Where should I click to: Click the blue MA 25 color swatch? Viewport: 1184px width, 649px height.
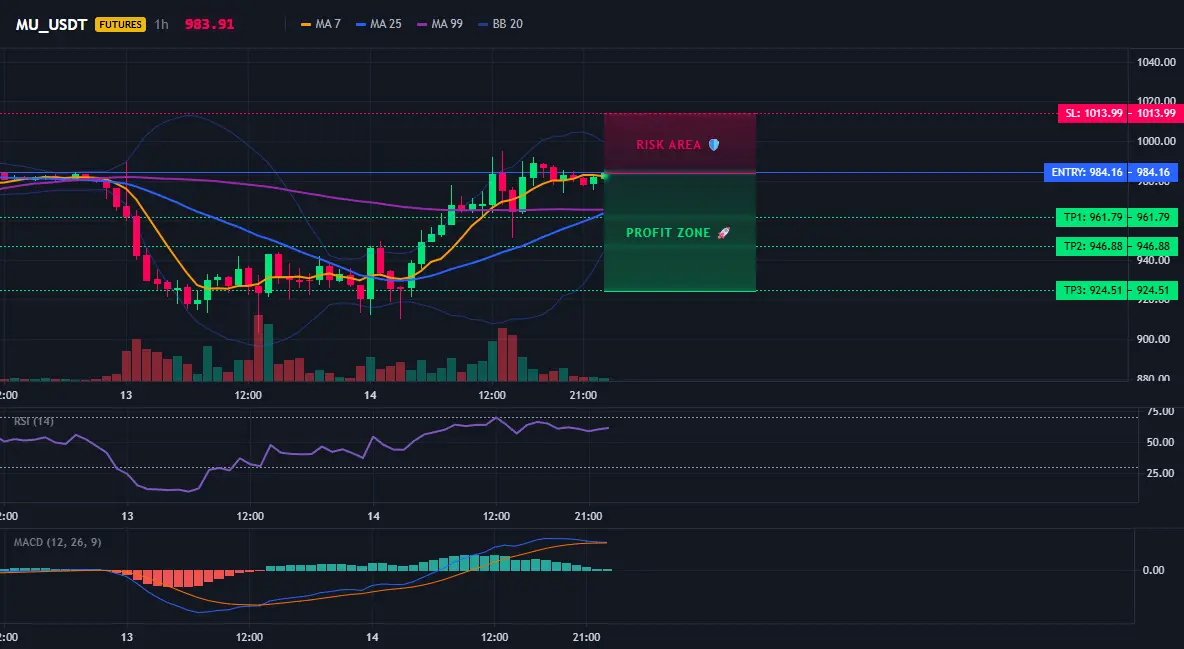(x=361, y=25)
